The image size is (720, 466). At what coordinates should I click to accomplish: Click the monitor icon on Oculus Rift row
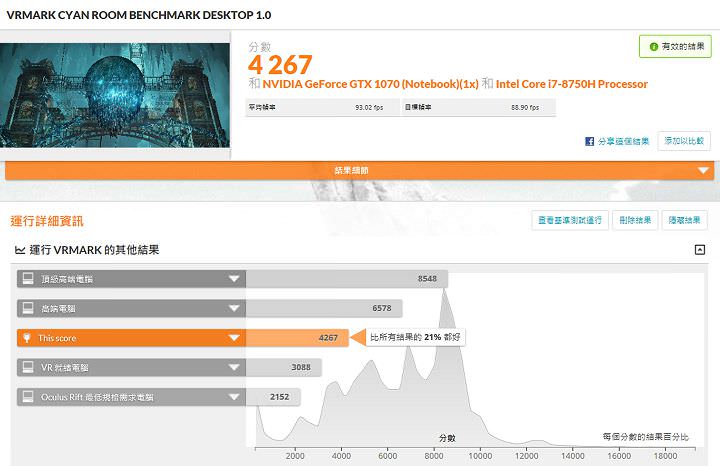pos(28,397)
